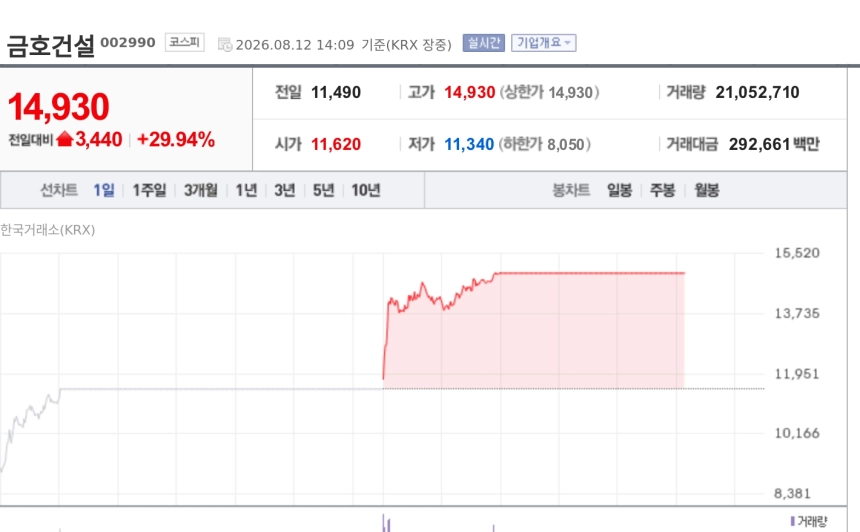Open the 일봉 daily candle chart
This screenshot has width=860, height=532.
[x=619, y=190]
